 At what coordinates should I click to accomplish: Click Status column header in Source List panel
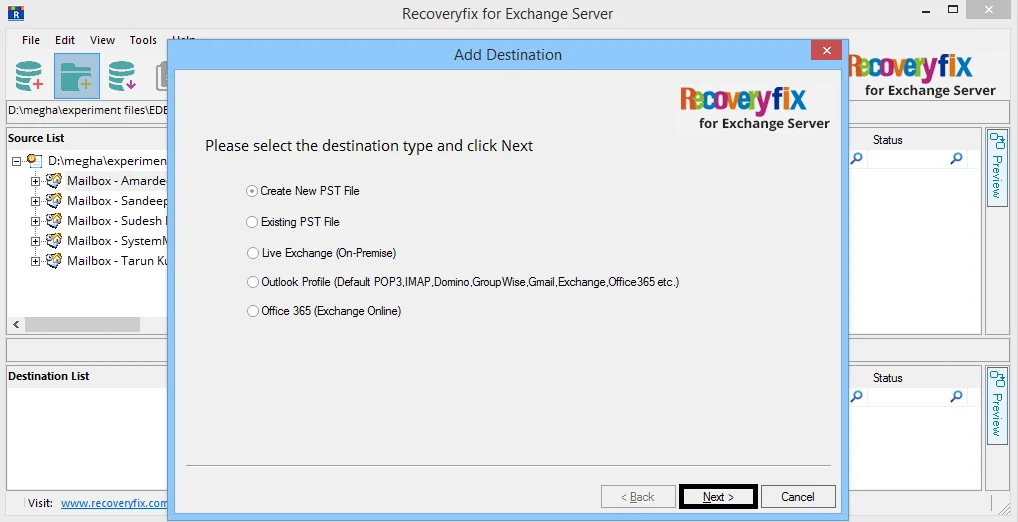coord(888,140)
